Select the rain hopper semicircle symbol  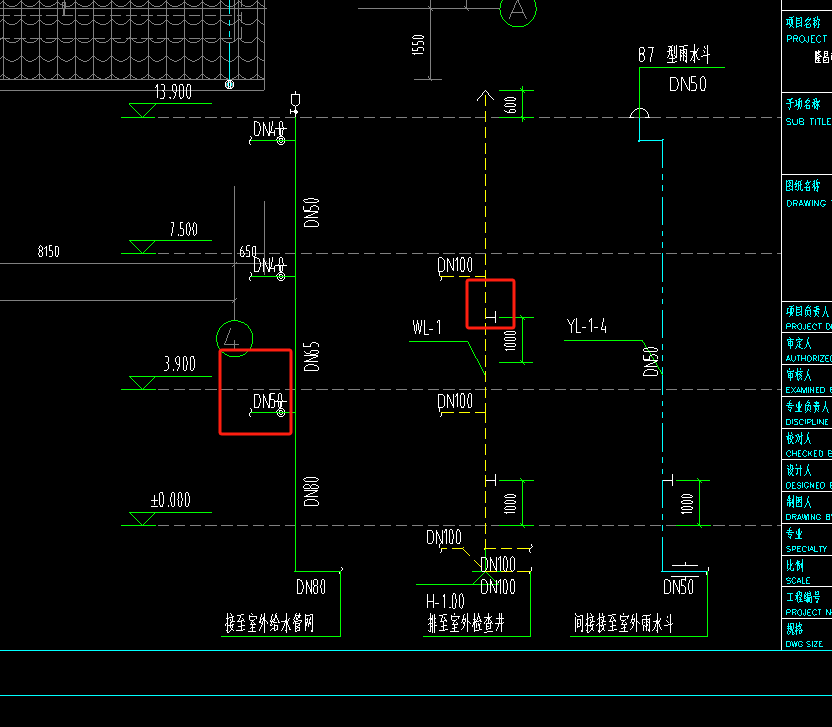point(639,113)
